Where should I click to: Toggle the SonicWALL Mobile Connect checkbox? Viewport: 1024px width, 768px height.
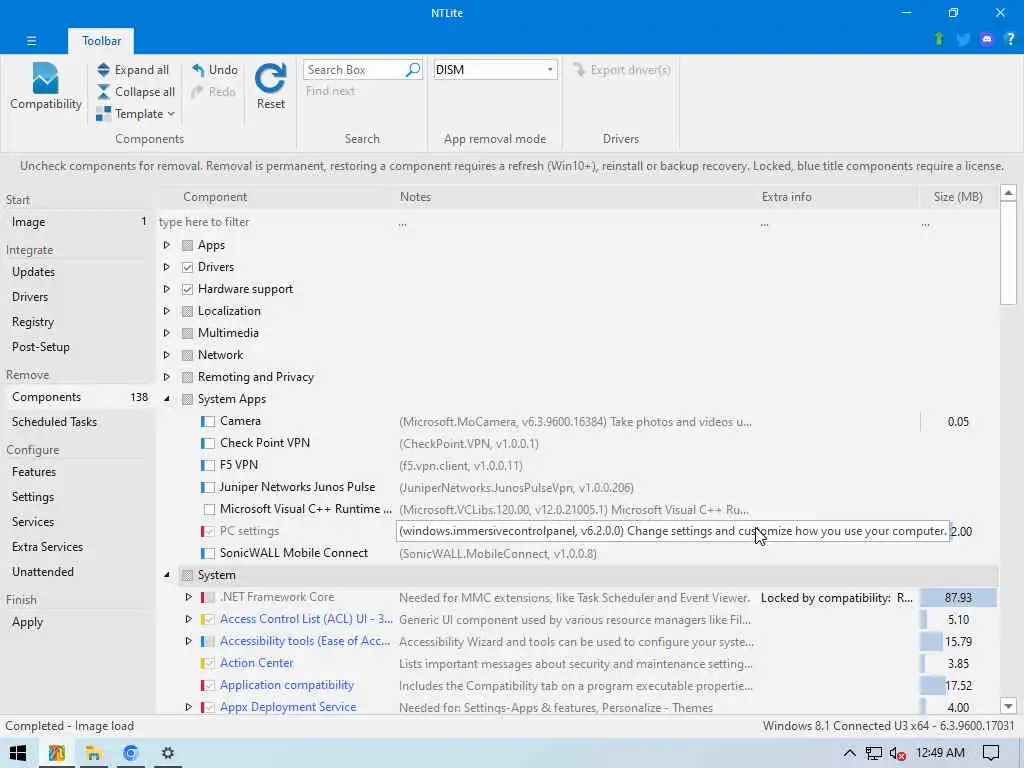(x=209, y=553)
